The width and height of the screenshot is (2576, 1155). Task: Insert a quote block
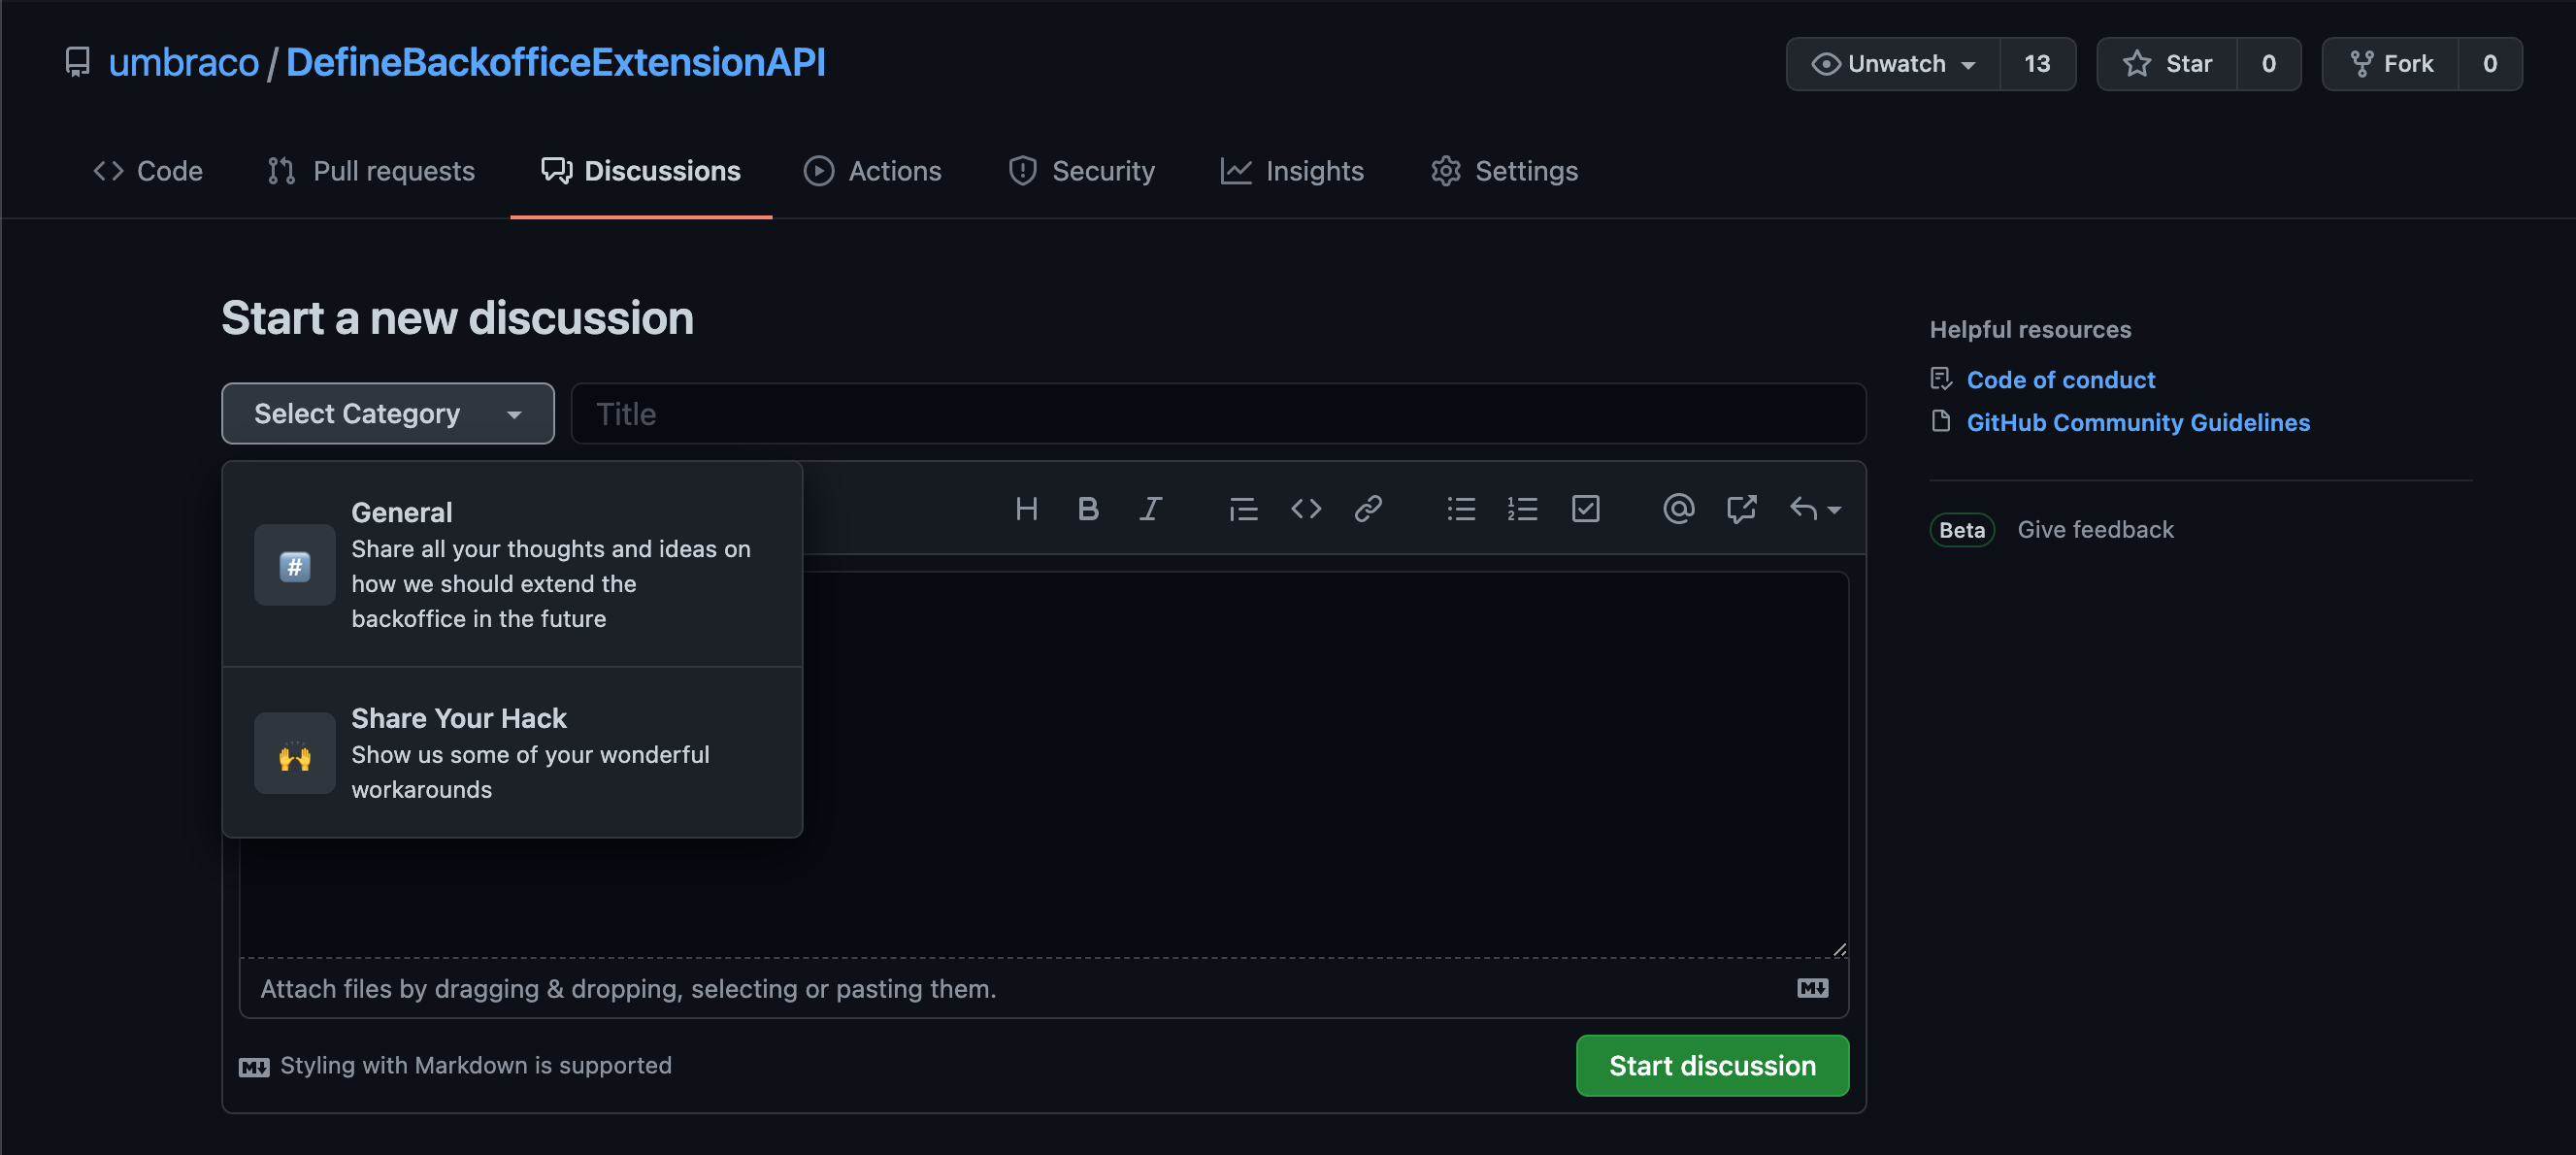pyautogui.click(x=1243, y=509)
